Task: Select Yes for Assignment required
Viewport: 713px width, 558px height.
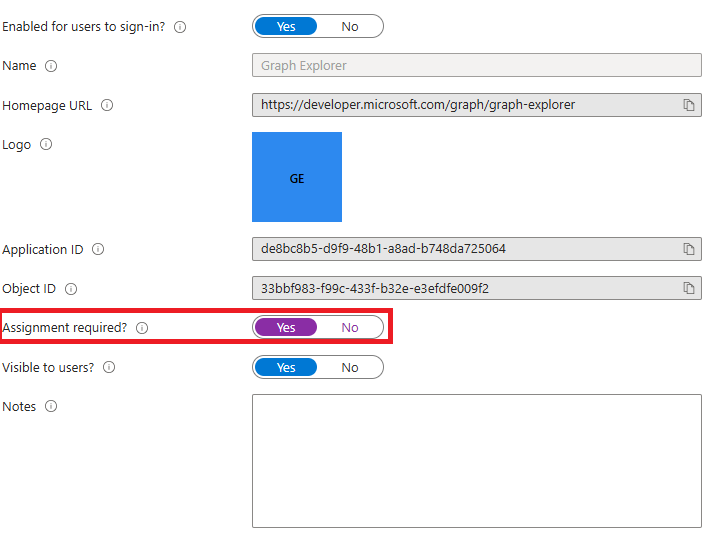Action: coord(286,327)
